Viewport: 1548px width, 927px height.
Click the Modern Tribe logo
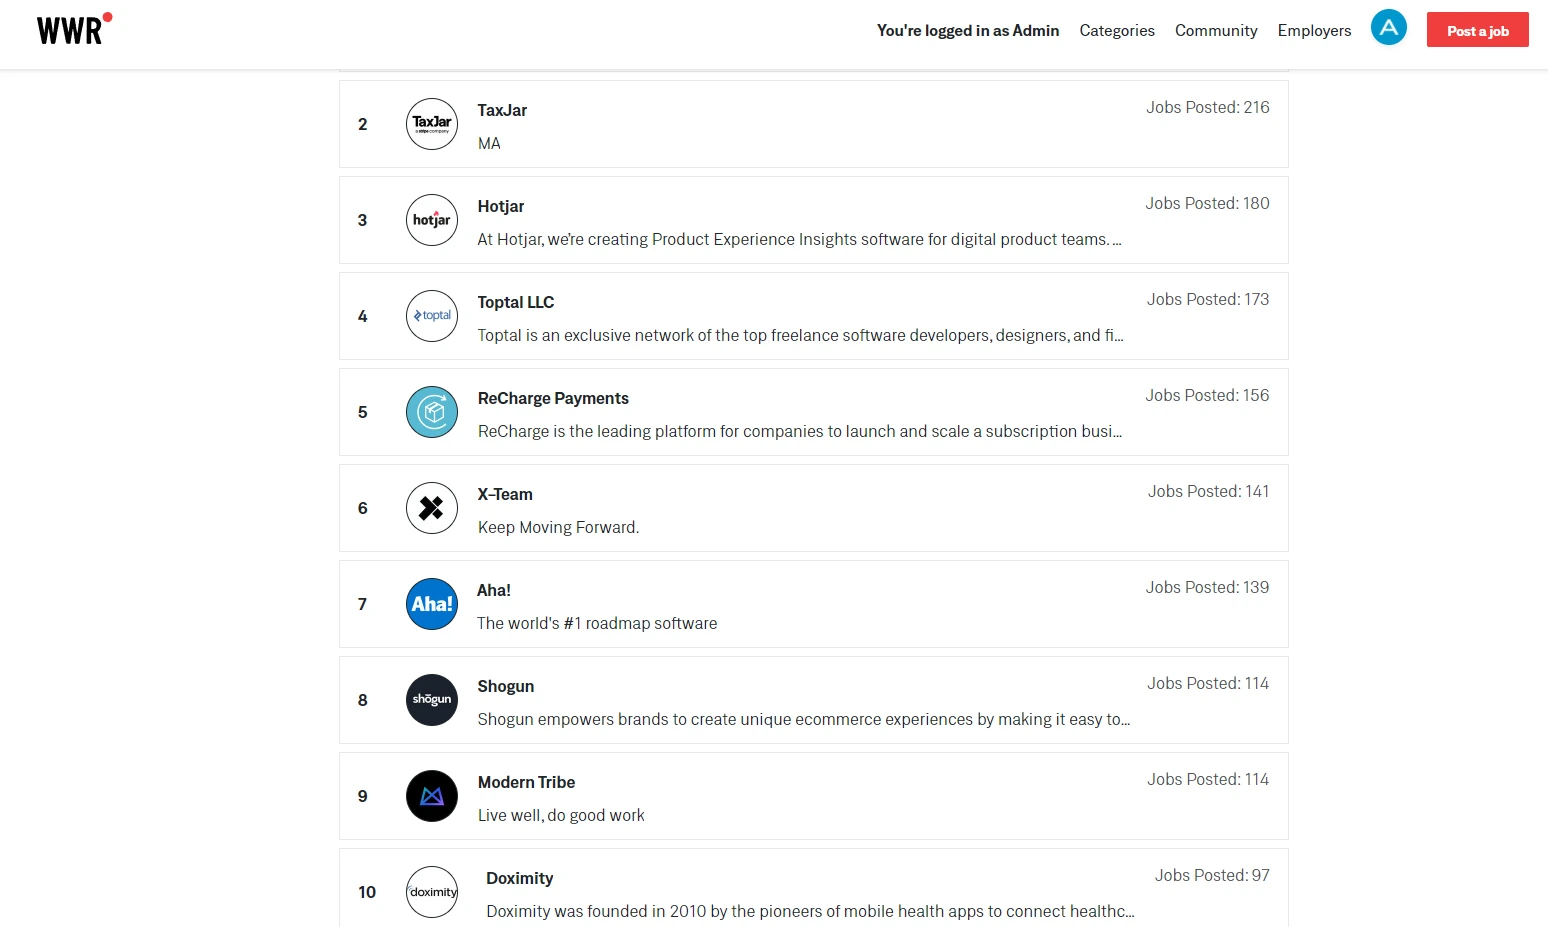[432, 796]
